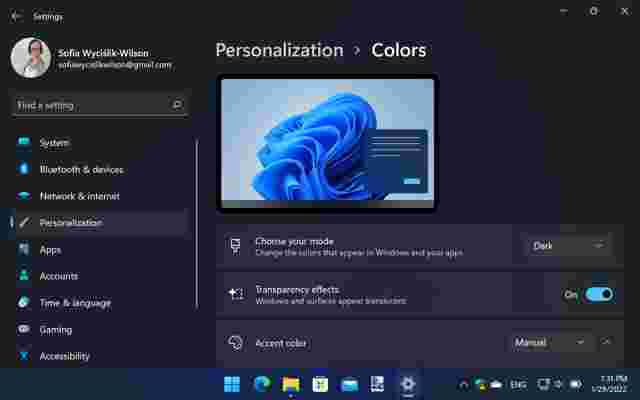Click the Settings gear taskbar icon
The height and width of the screenshot is (400, 640).
pos(407,384)
